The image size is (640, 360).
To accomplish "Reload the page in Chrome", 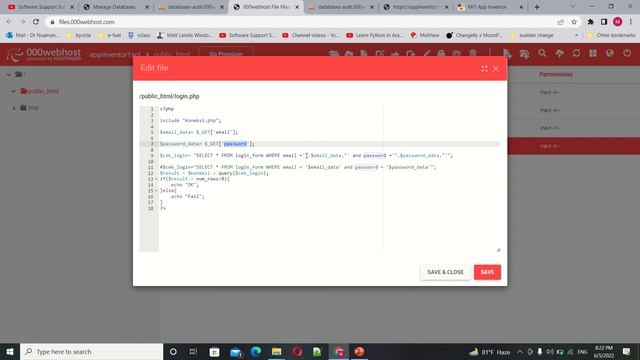I will coord(36,22).
